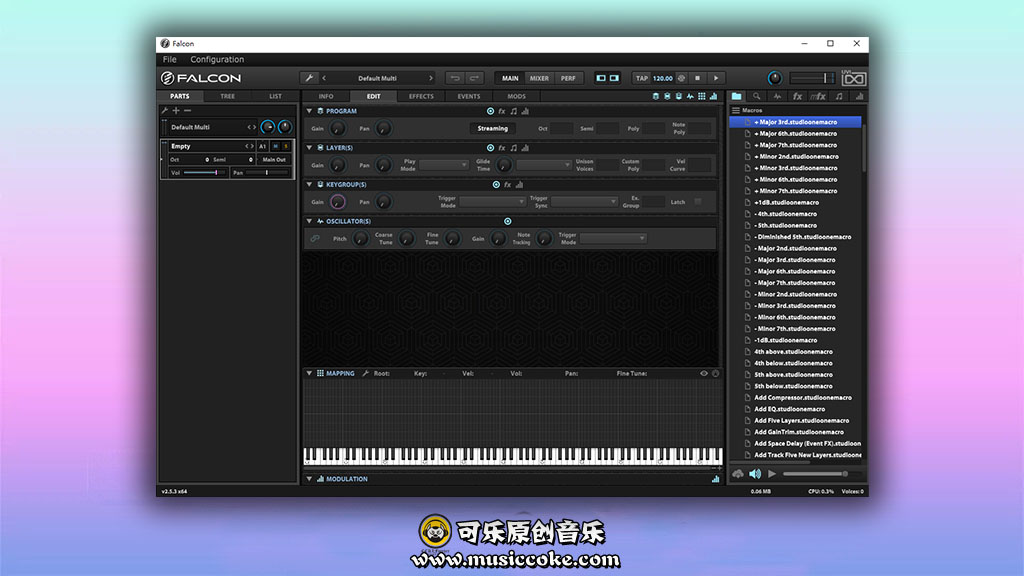Add a new part with the plus icon
Viewport: 1024px width, 576px height.
point(176,111)
